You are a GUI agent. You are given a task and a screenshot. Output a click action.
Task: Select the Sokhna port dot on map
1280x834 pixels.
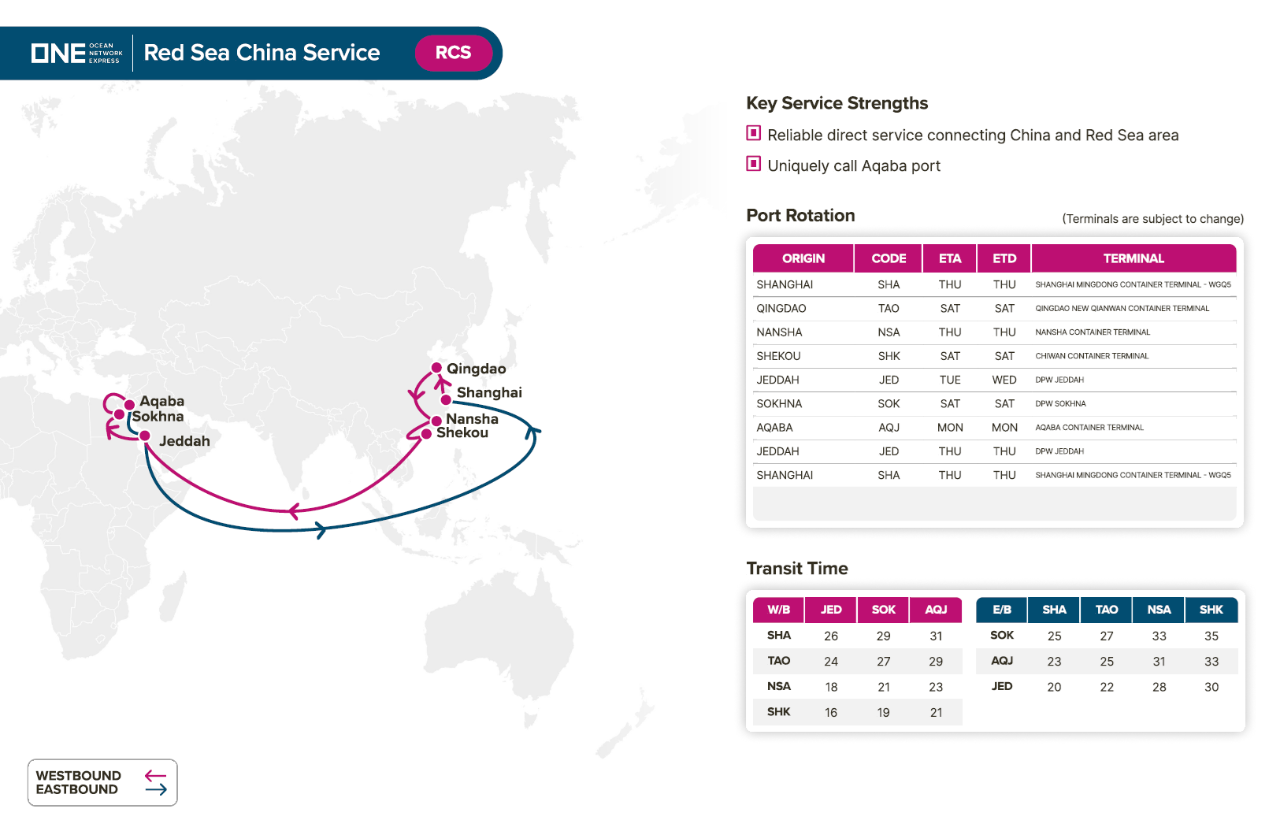click(119, 414)
